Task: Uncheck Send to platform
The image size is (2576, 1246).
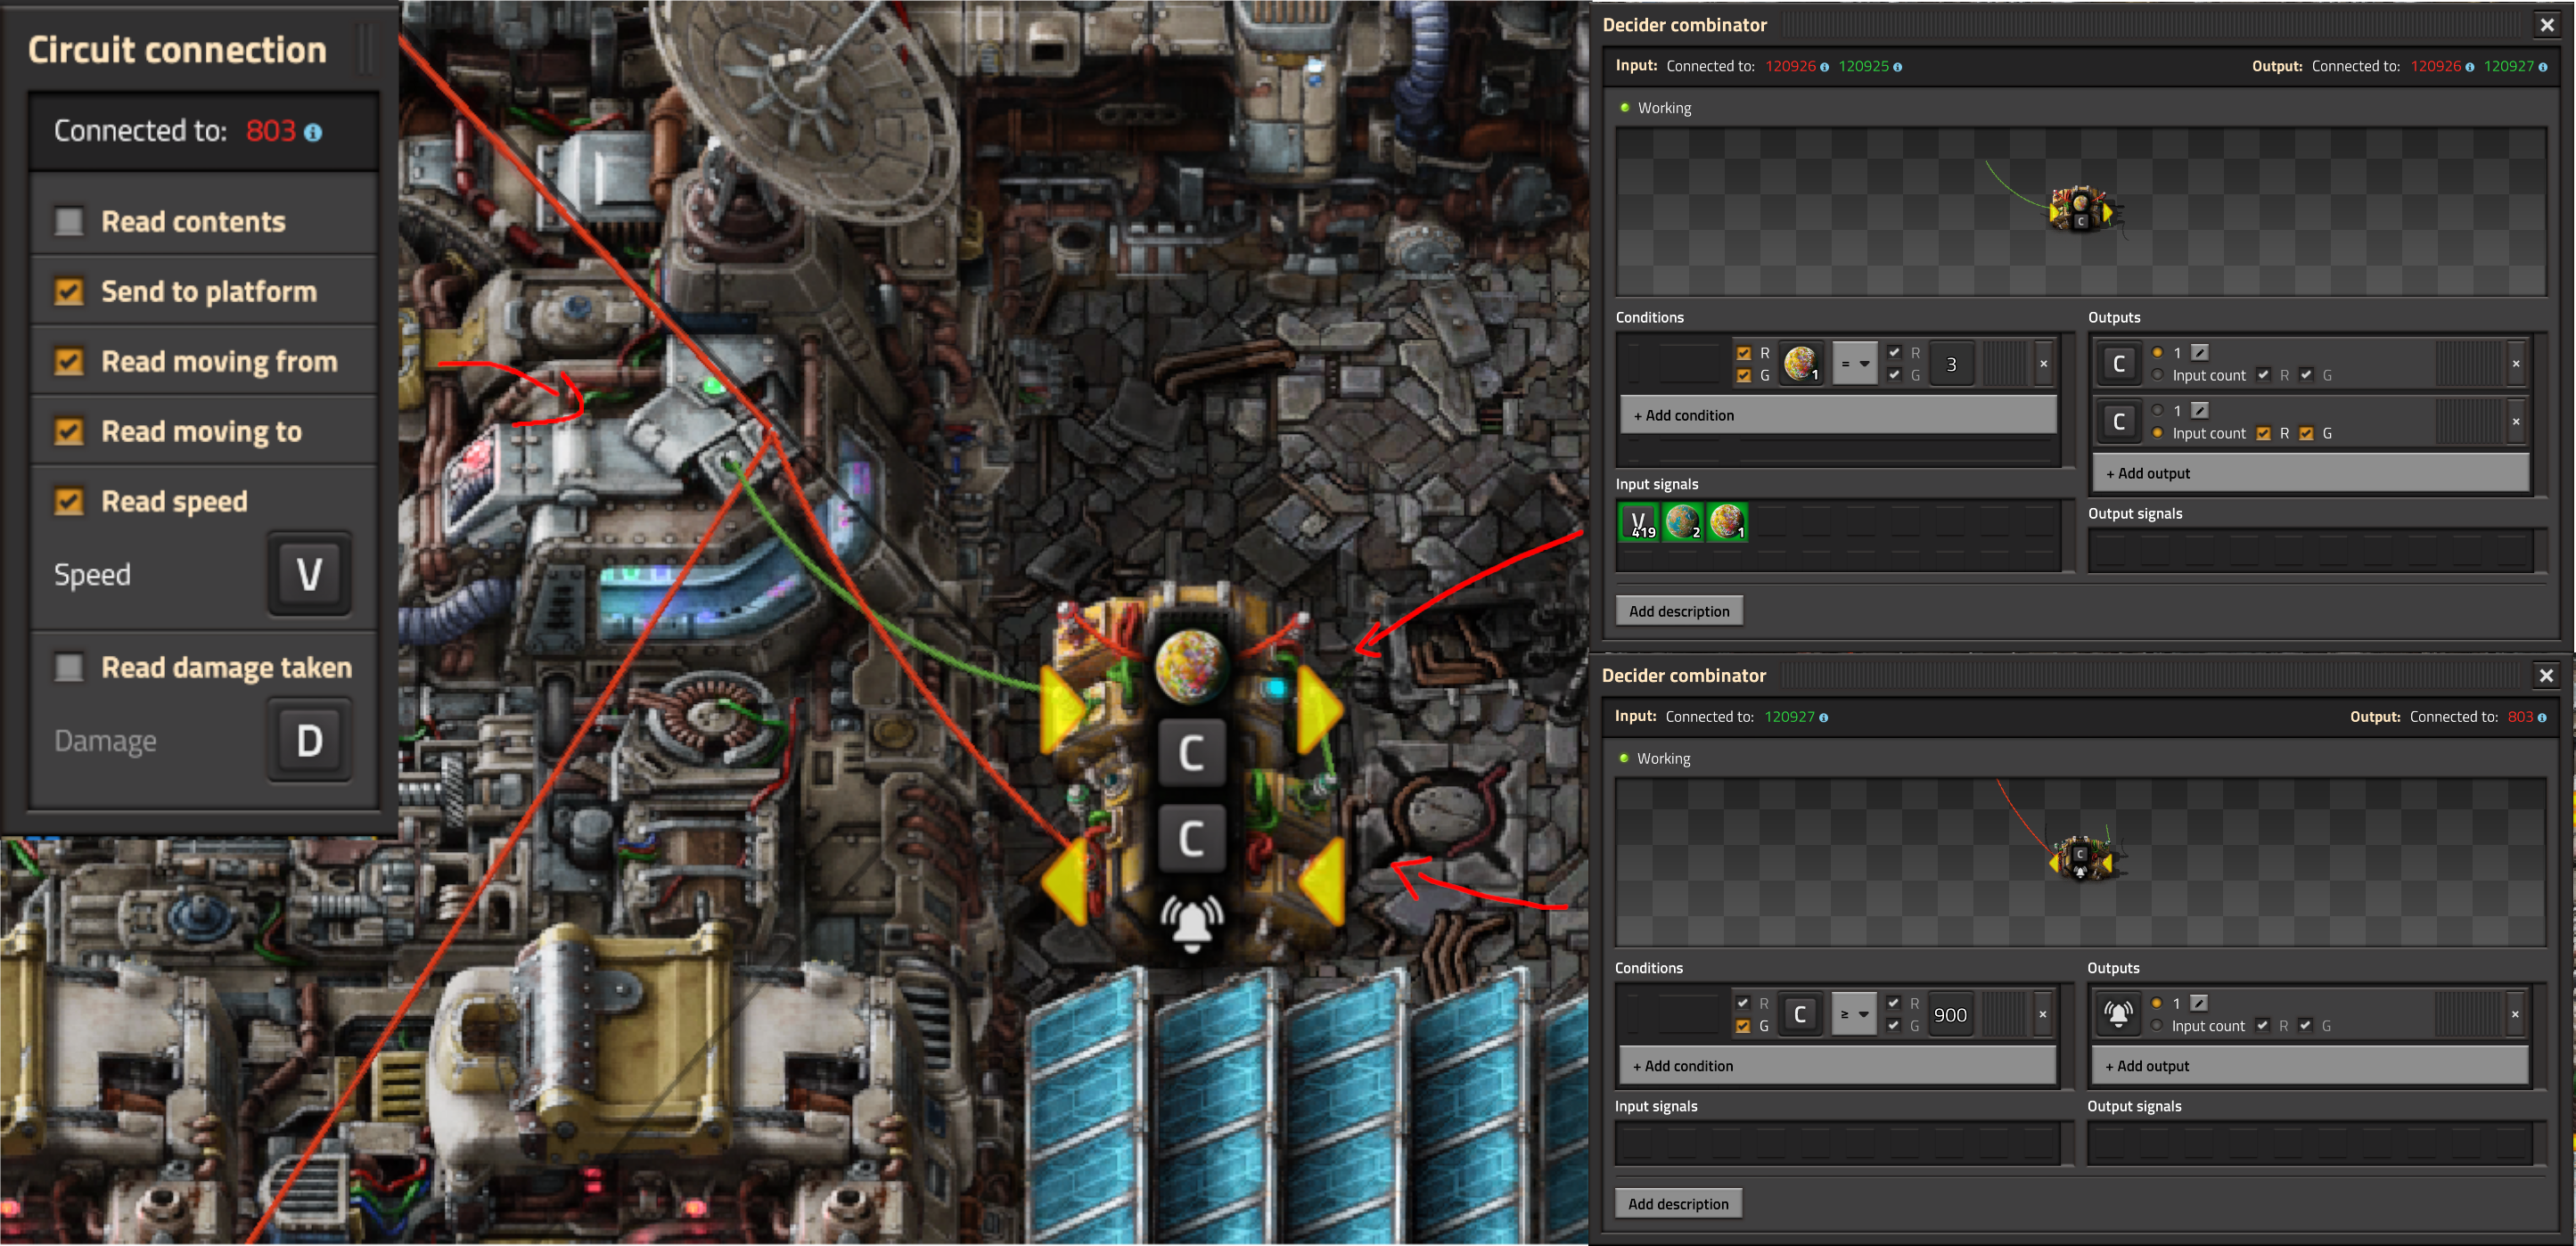Action: coord(69,291)
